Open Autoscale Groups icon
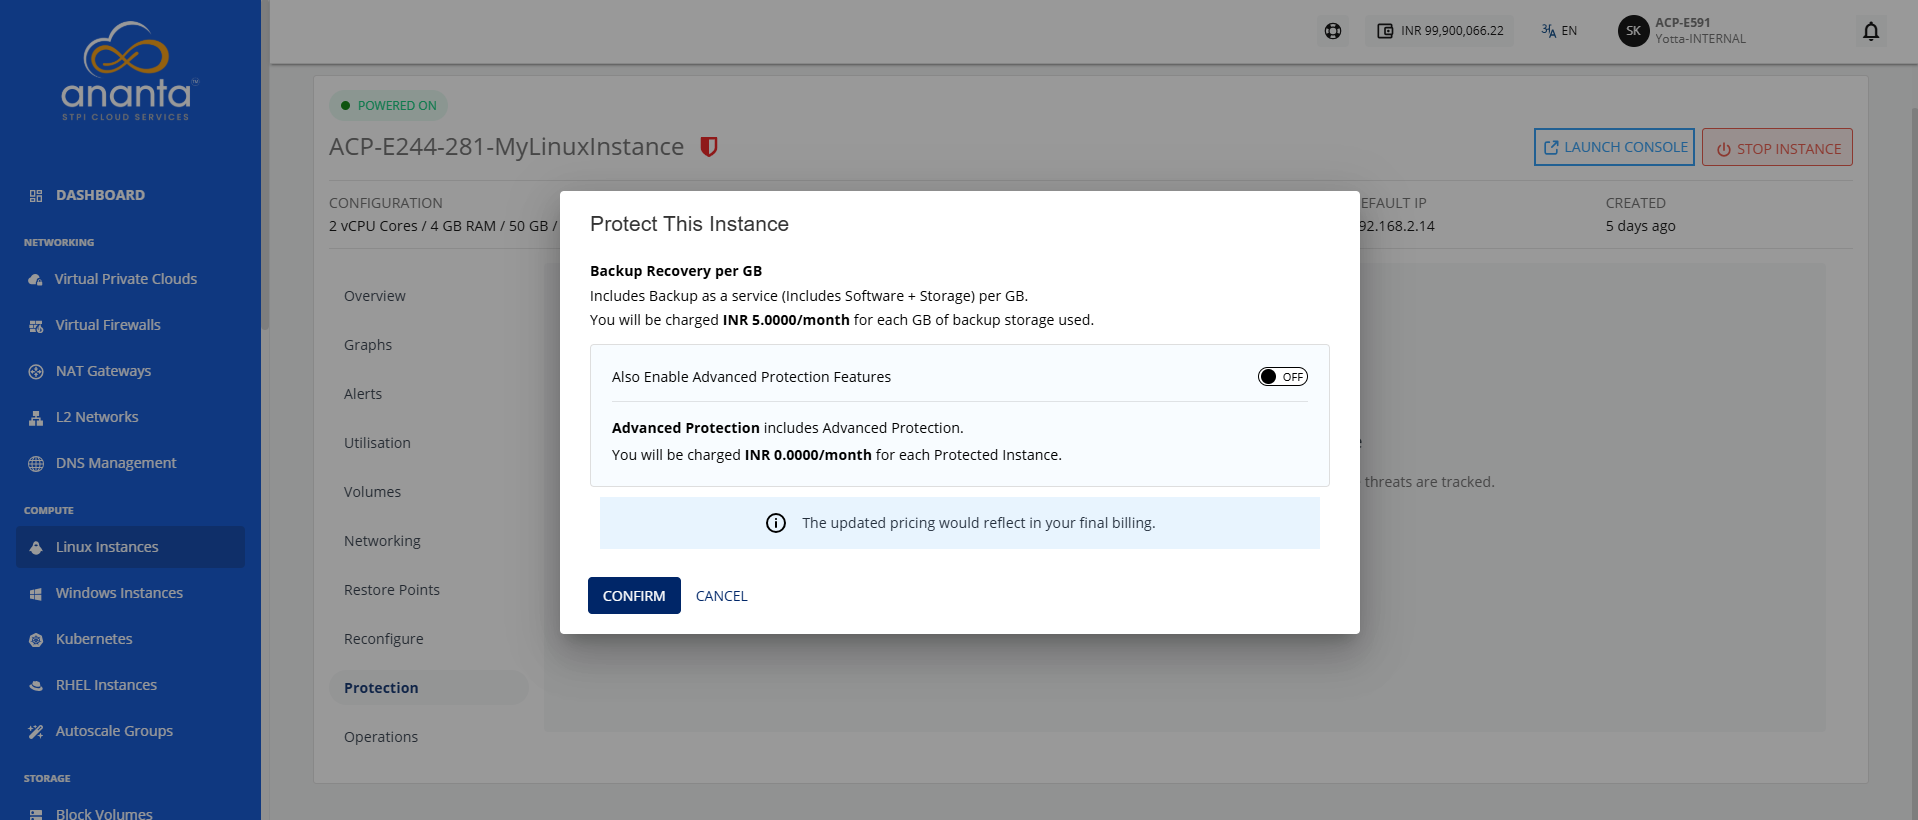1918x820 pixels. click(x=36, y=732)
